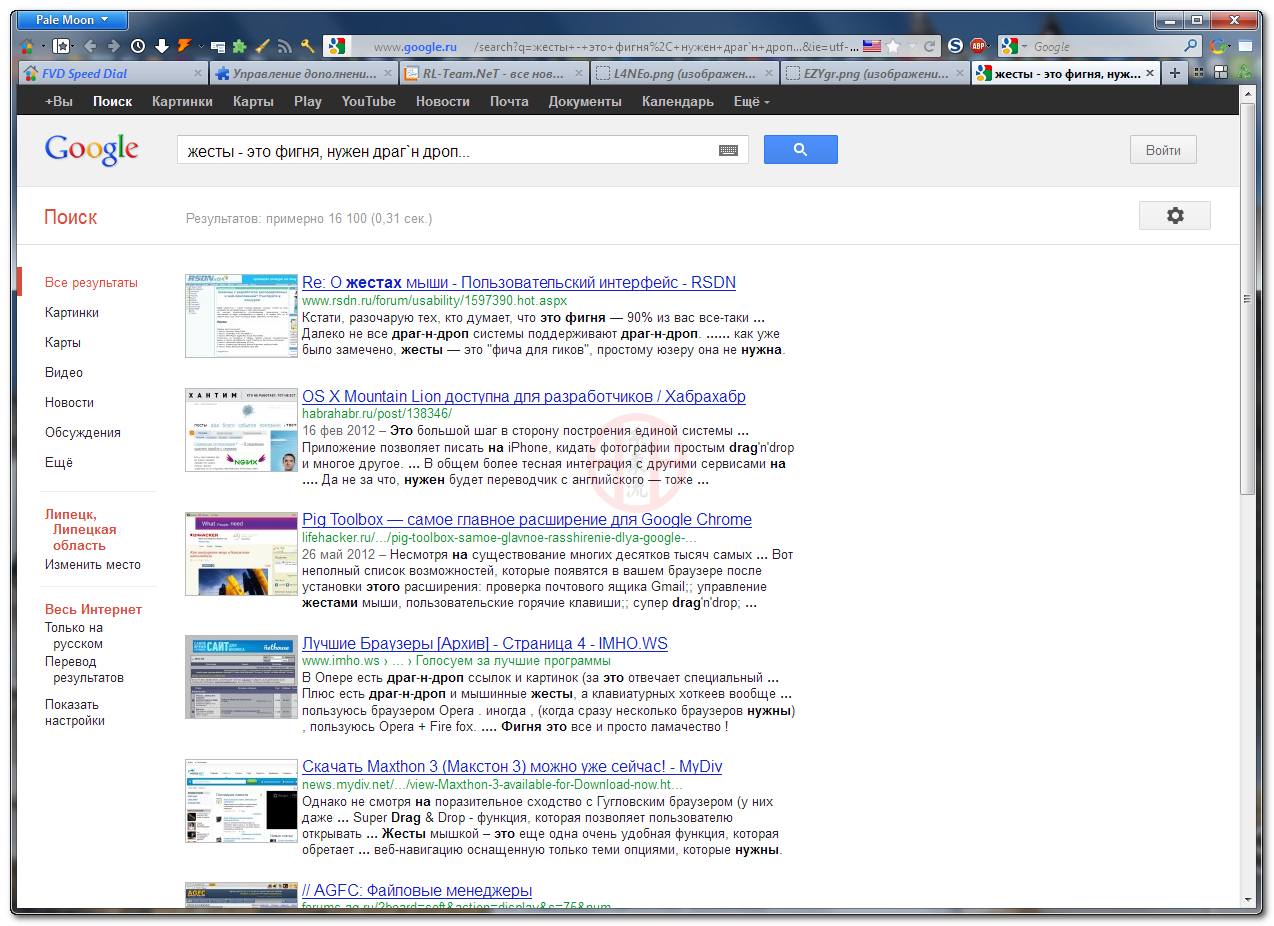Click the tab groups panel icon before the recycle icon

coord(1221,73)
